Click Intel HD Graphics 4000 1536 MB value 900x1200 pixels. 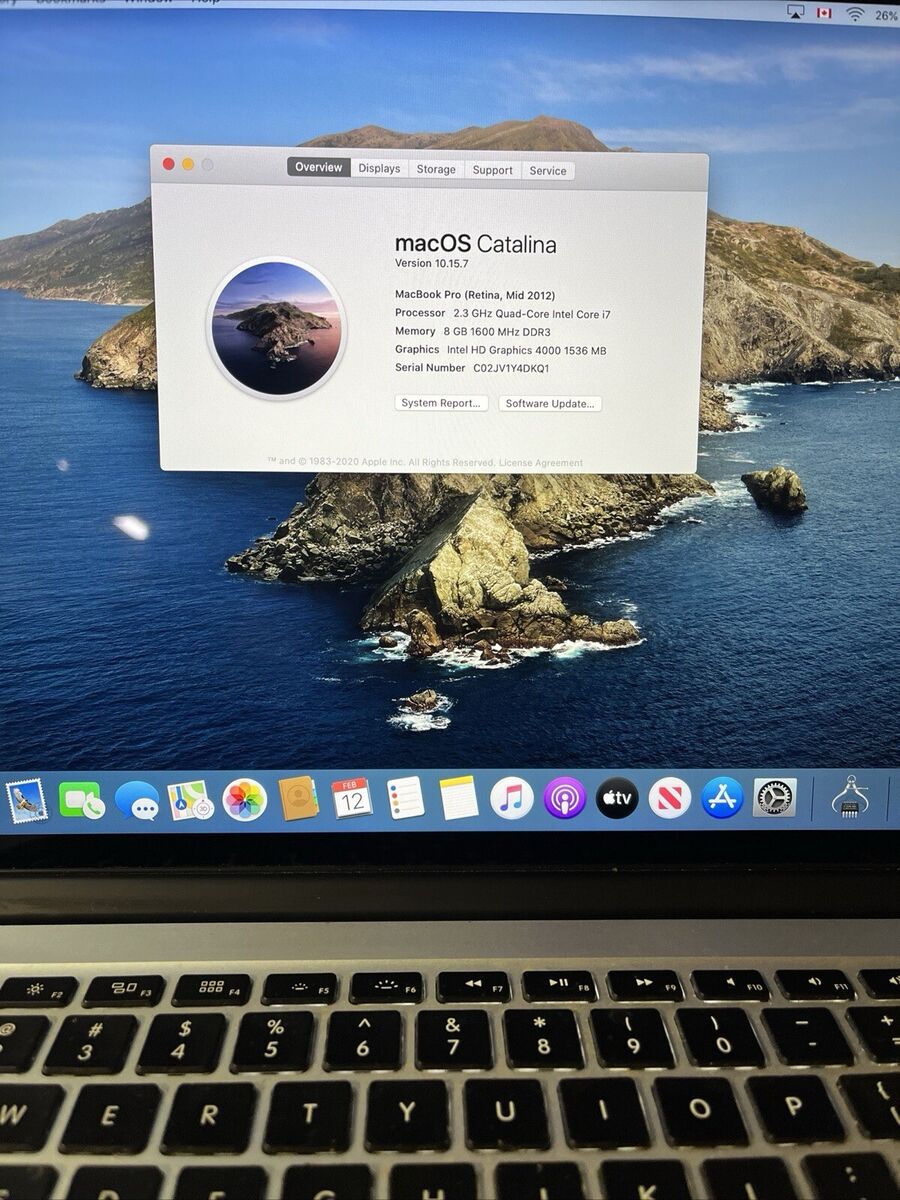pos(526,350)
